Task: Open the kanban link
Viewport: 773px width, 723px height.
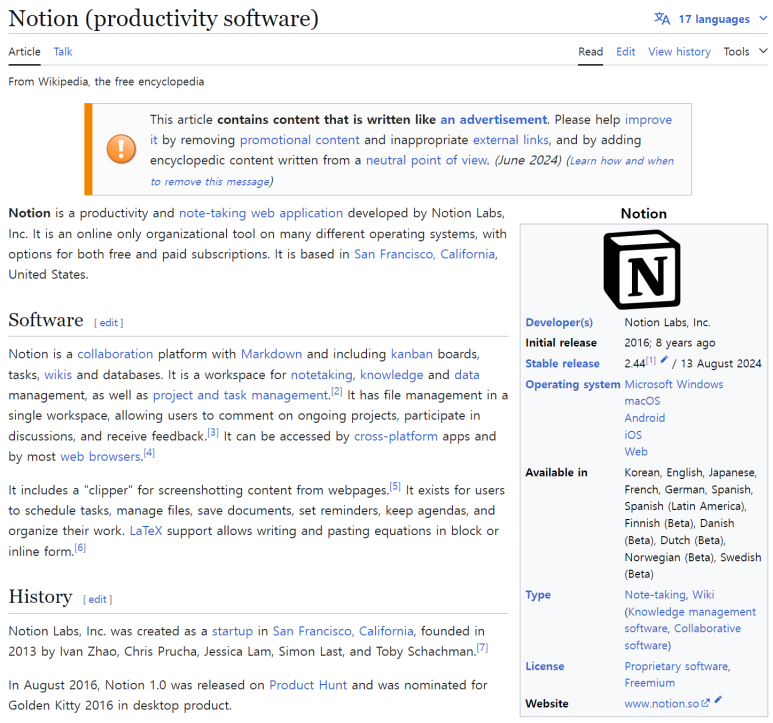Action: pyautogui.click(x=412, y=354)
